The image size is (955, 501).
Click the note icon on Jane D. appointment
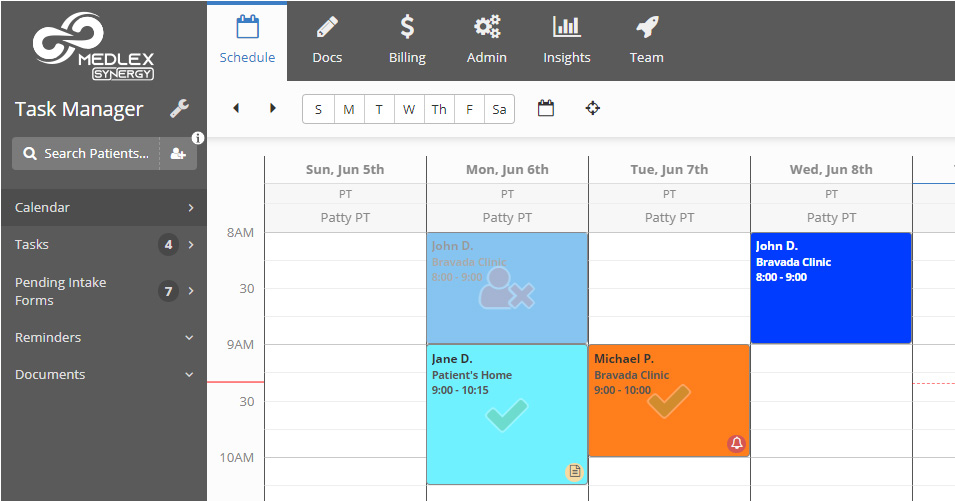574,471
